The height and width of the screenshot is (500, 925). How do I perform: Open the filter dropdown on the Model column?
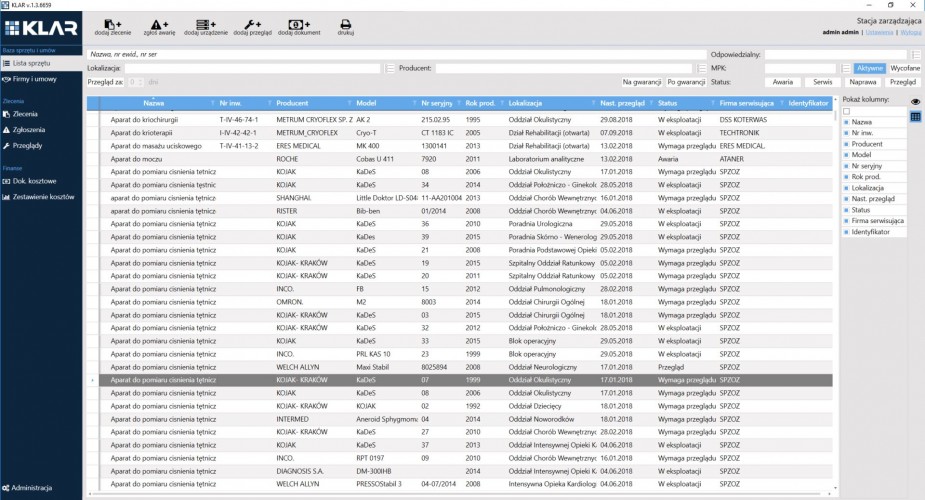coord(414,104)
